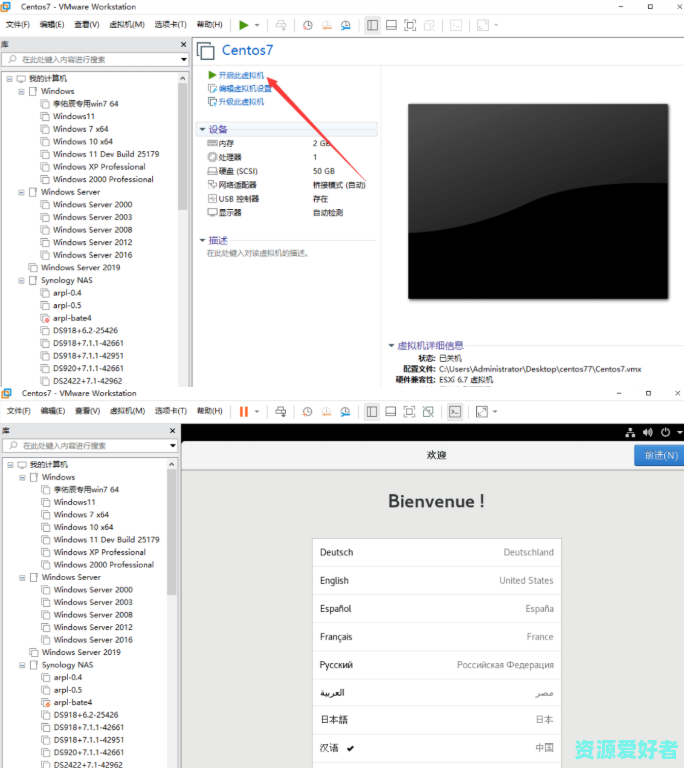The width and height of the screenshot is (684, 768).
Task: Take snapshot using lower window toolbar clock icon
Action: point(307,411)
